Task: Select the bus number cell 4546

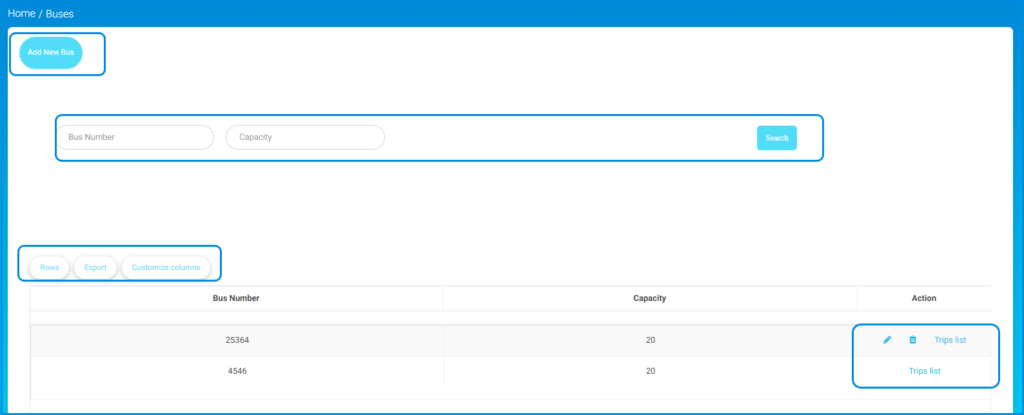Action: [x=236, y=371]
